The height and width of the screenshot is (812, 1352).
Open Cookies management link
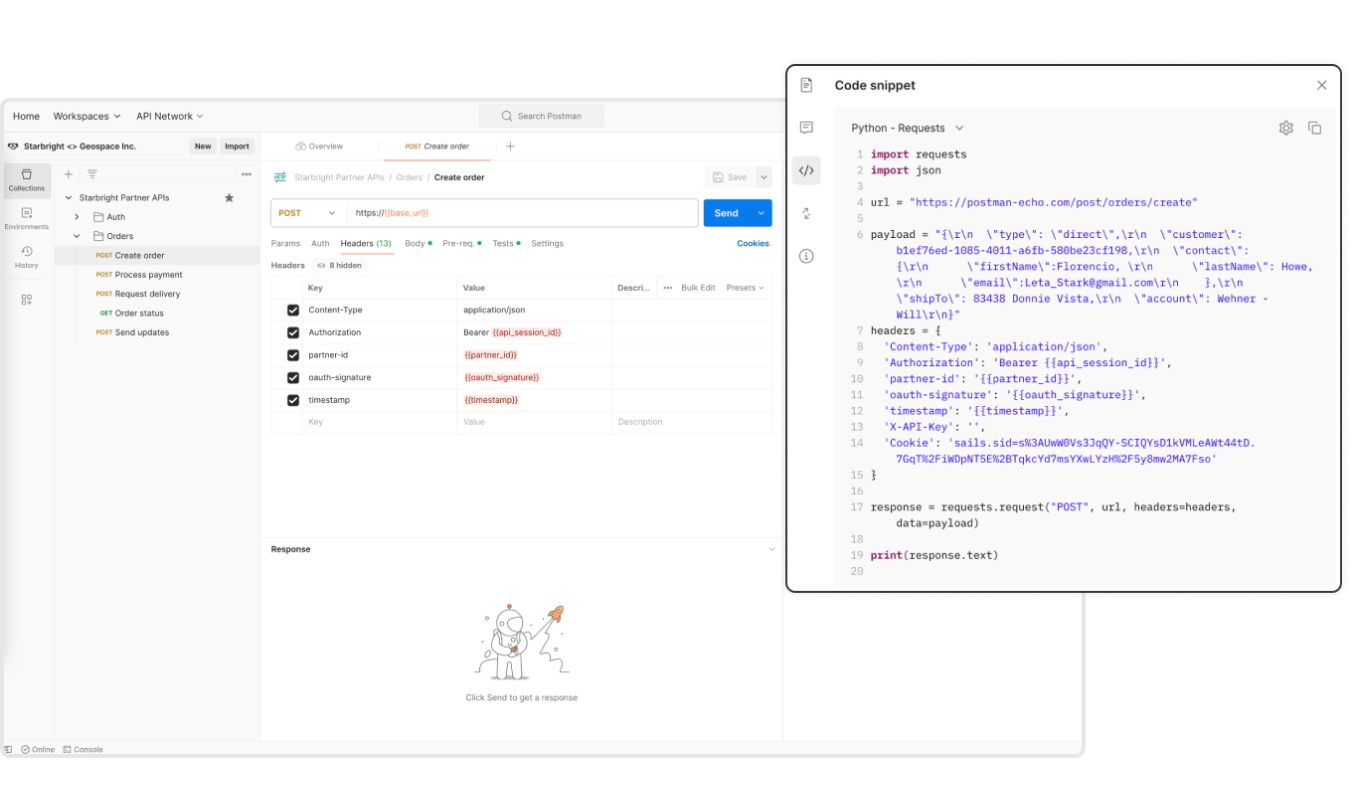tap(753, 243)
